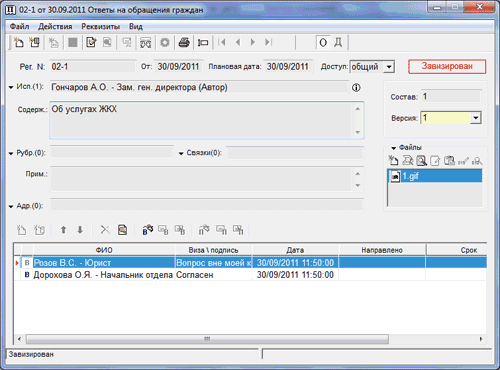Image resolution: width=500 pixels, height=370 pixels.
Task: Delete selected visa with X icon
Action: click(x=105, y=230)
